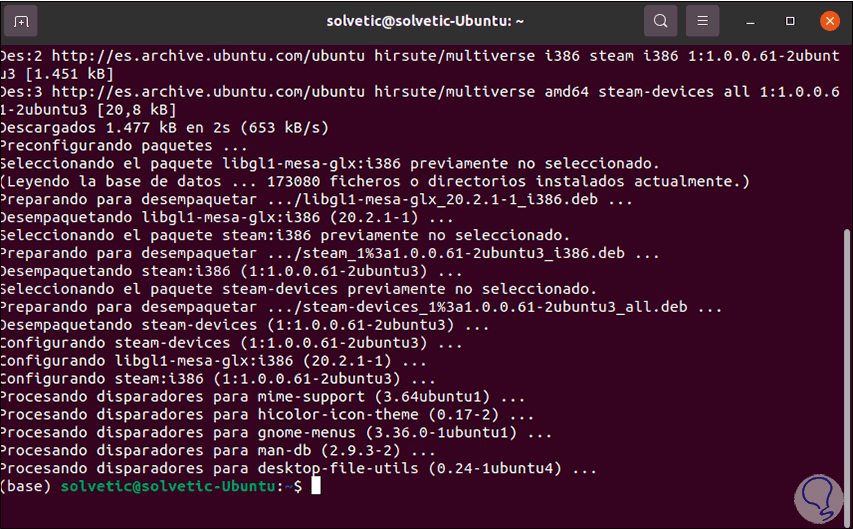Click the 'Preconfigurando paquetes ...' line
Image resolution: width=853 pixels, height=529 pixels.
coord(124,146)
